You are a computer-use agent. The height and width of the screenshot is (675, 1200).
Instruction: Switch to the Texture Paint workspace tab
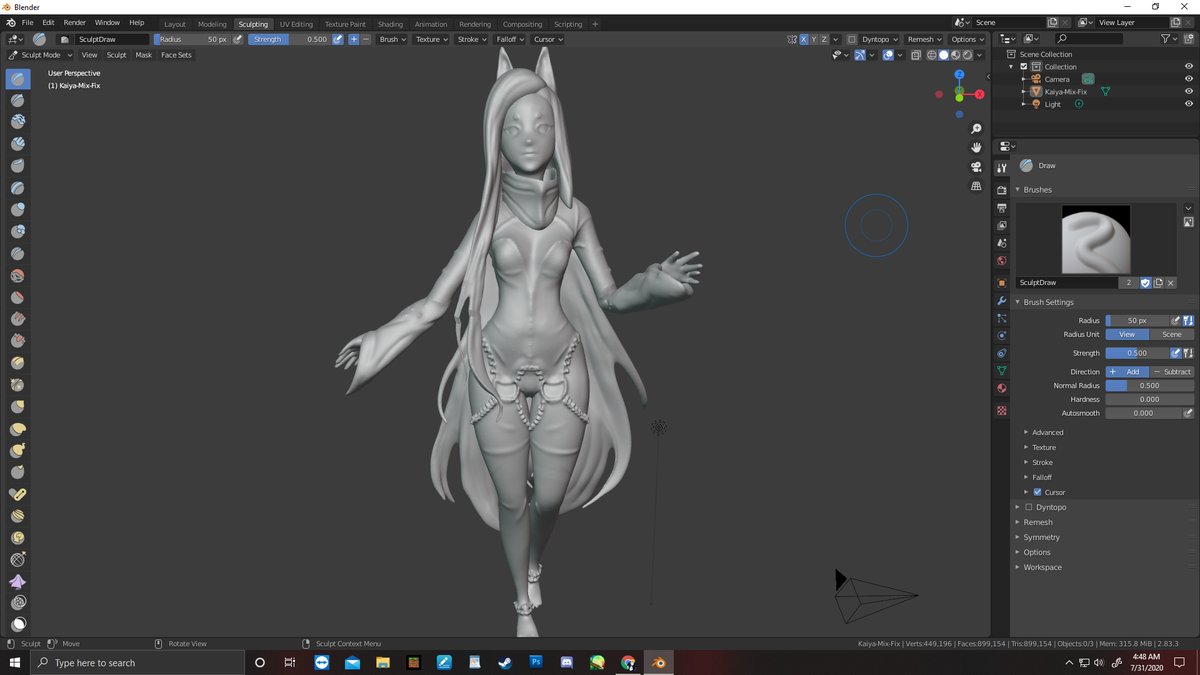pyautogui.click(x=345, y=24)
